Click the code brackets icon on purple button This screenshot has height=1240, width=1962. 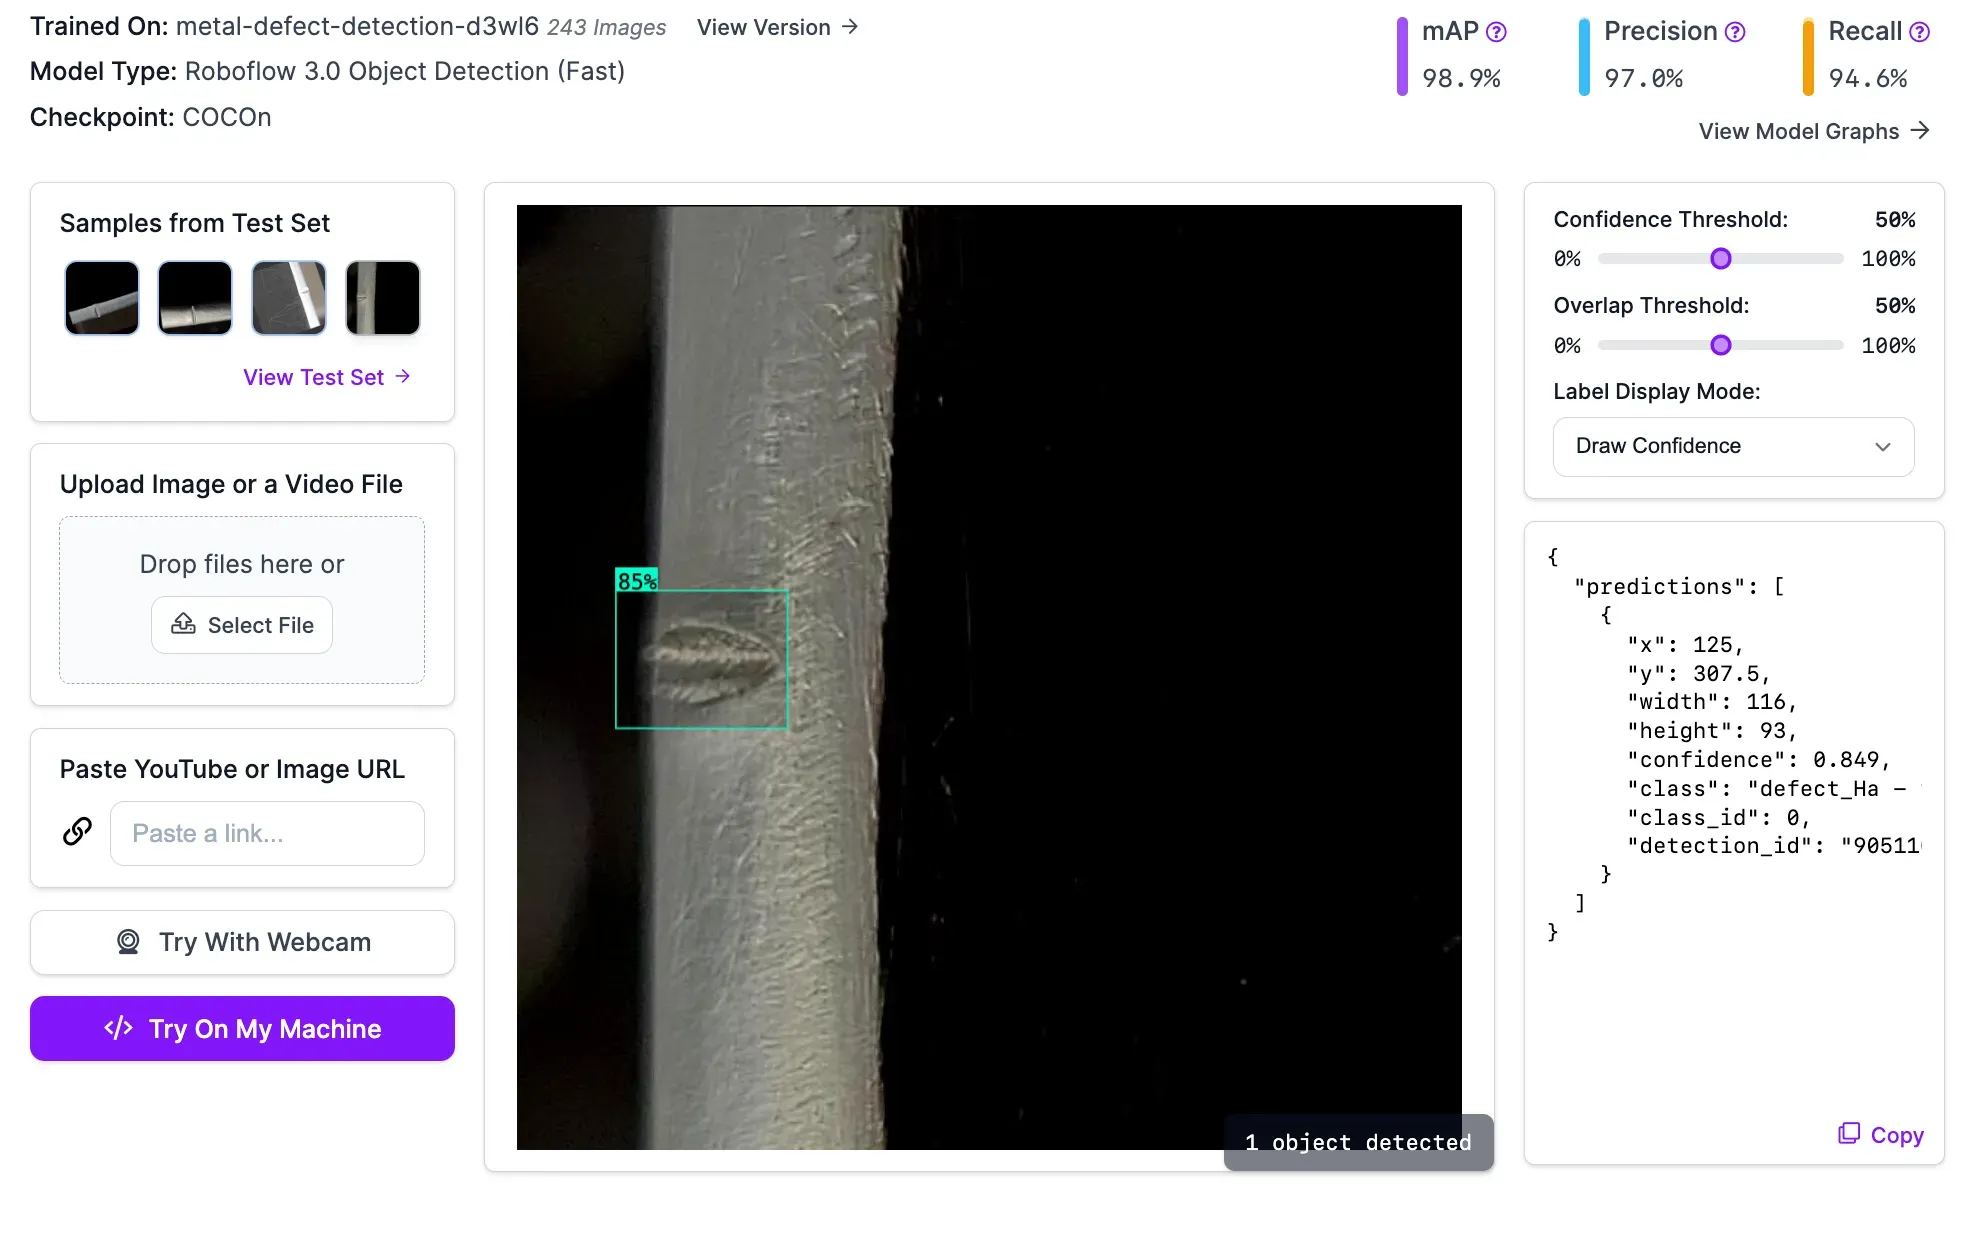(118, 1028)
